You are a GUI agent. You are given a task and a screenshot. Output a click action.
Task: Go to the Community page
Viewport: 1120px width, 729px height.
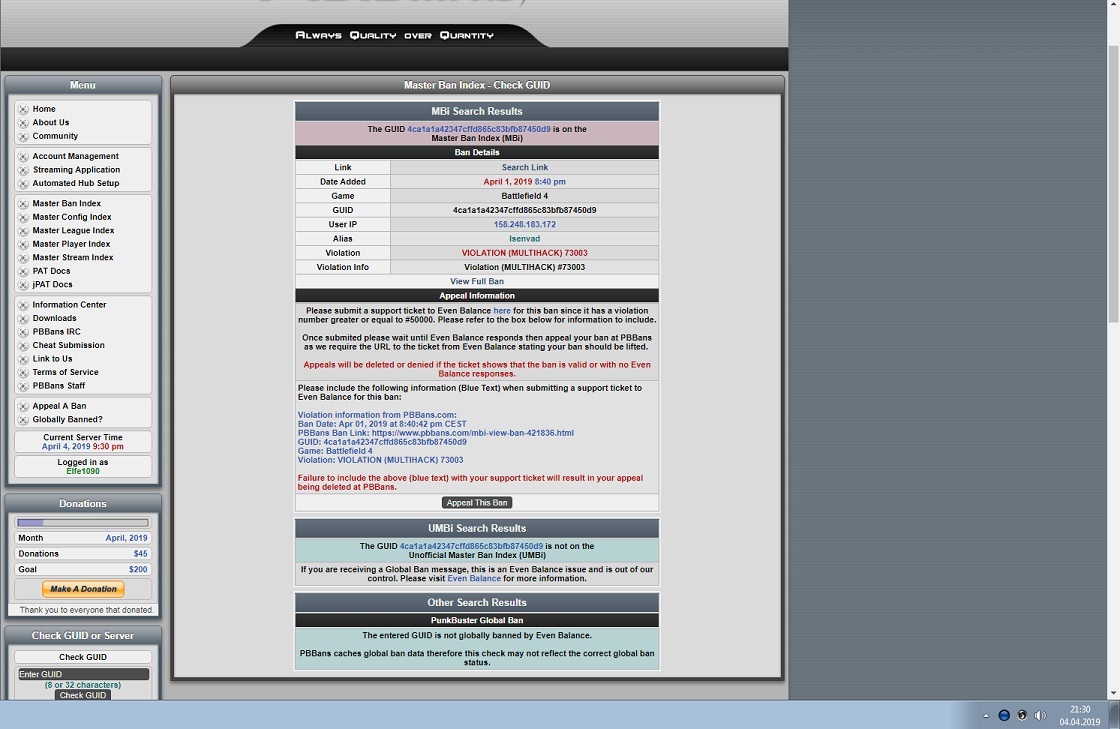click(x=55, y=136)
